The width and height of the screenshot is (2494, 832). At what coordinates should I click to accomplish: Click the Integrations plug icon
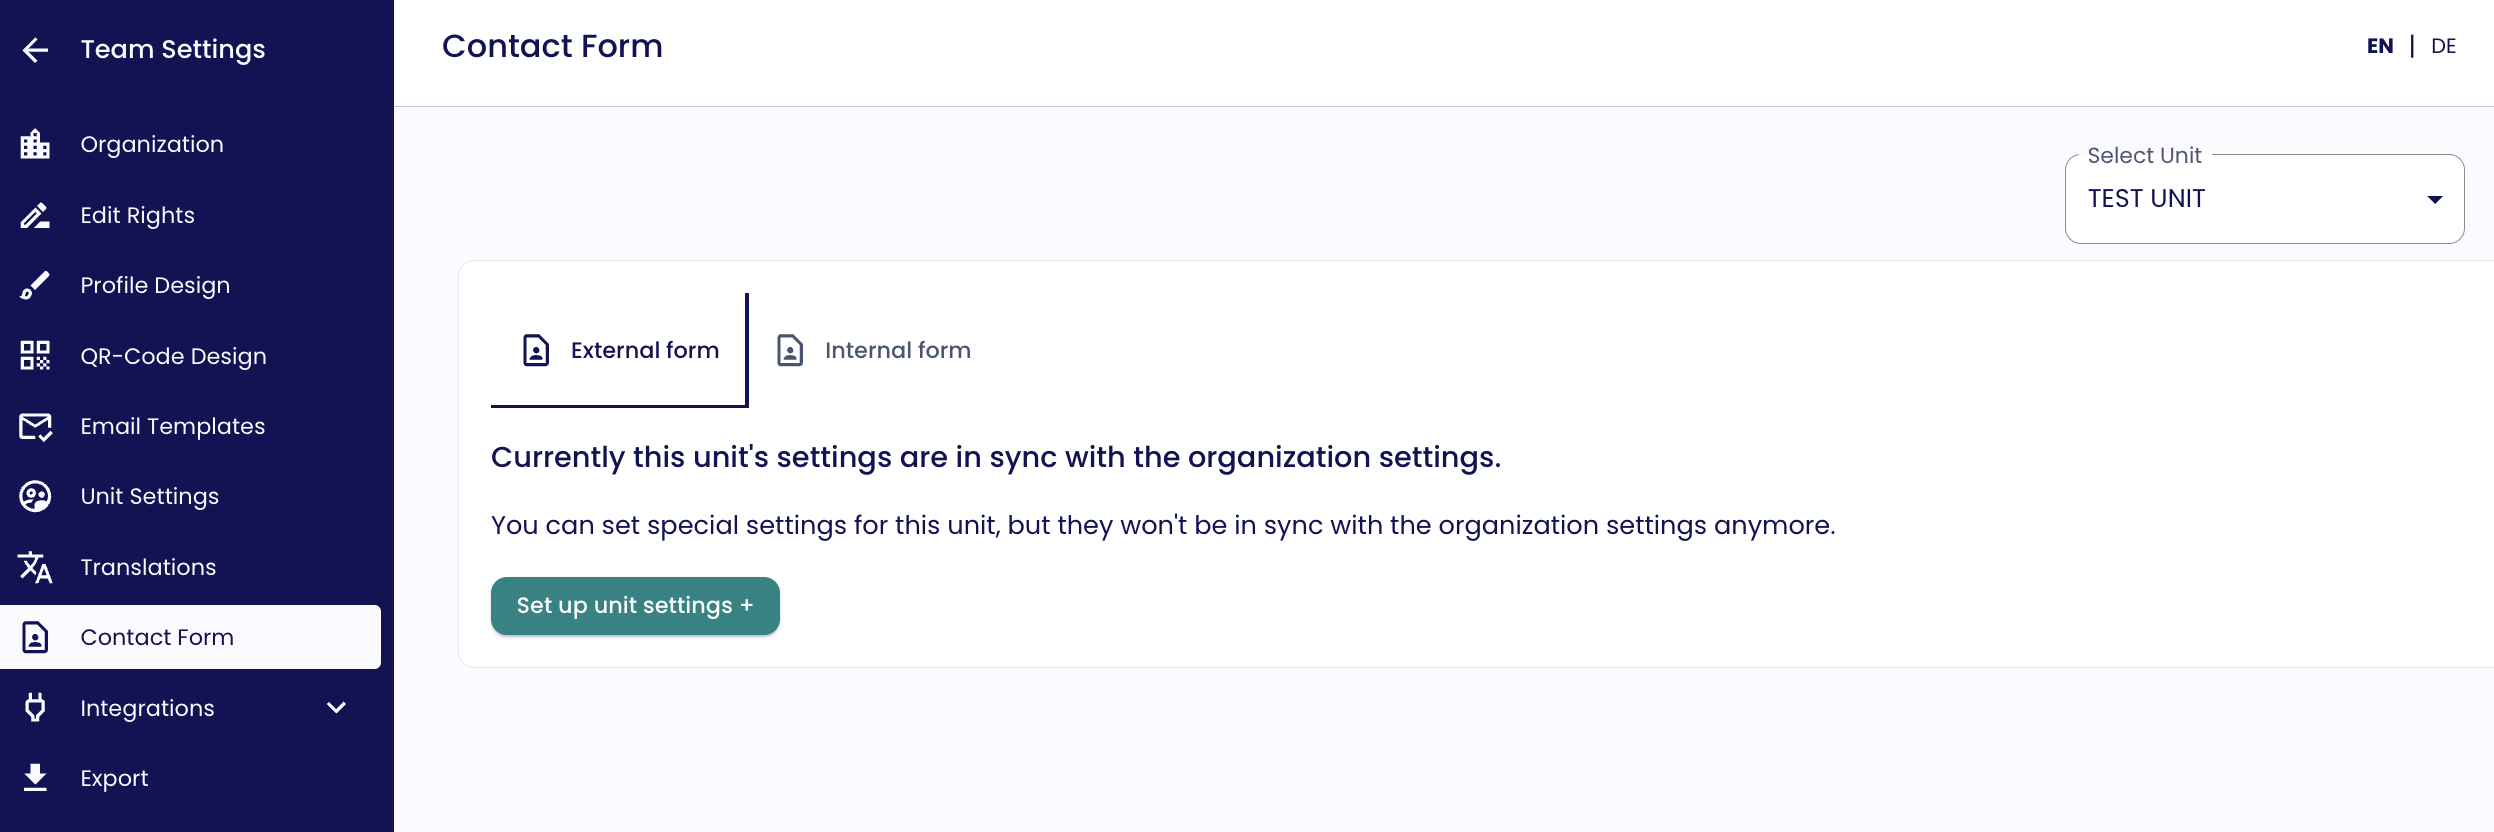pyautogui.click(x=35, y=707)
